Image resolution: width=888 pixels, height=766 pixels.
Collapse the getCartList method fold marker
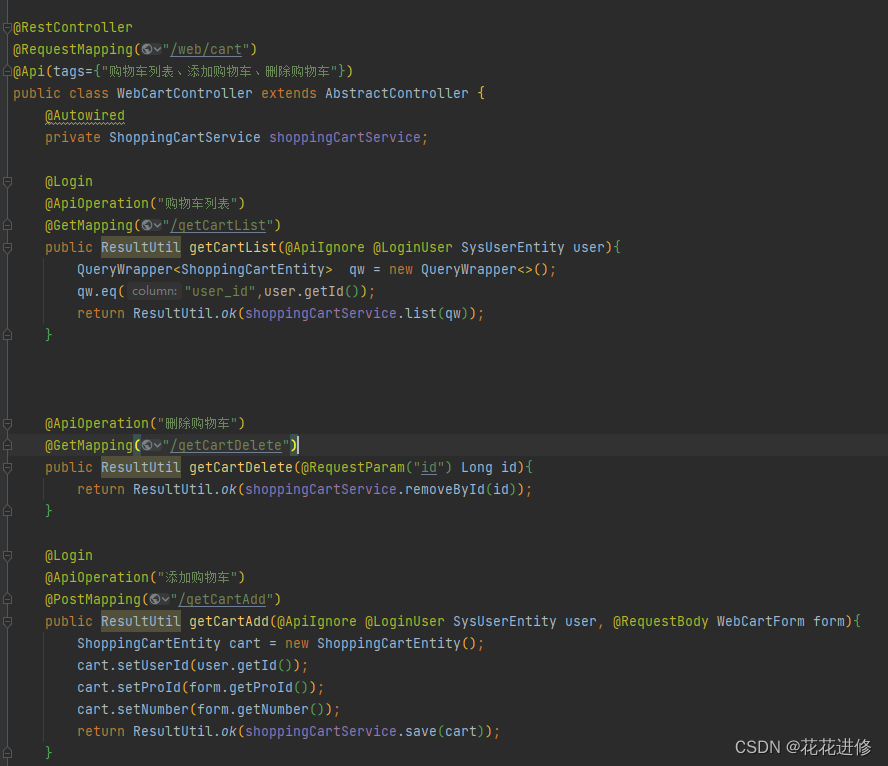(7, 247)
